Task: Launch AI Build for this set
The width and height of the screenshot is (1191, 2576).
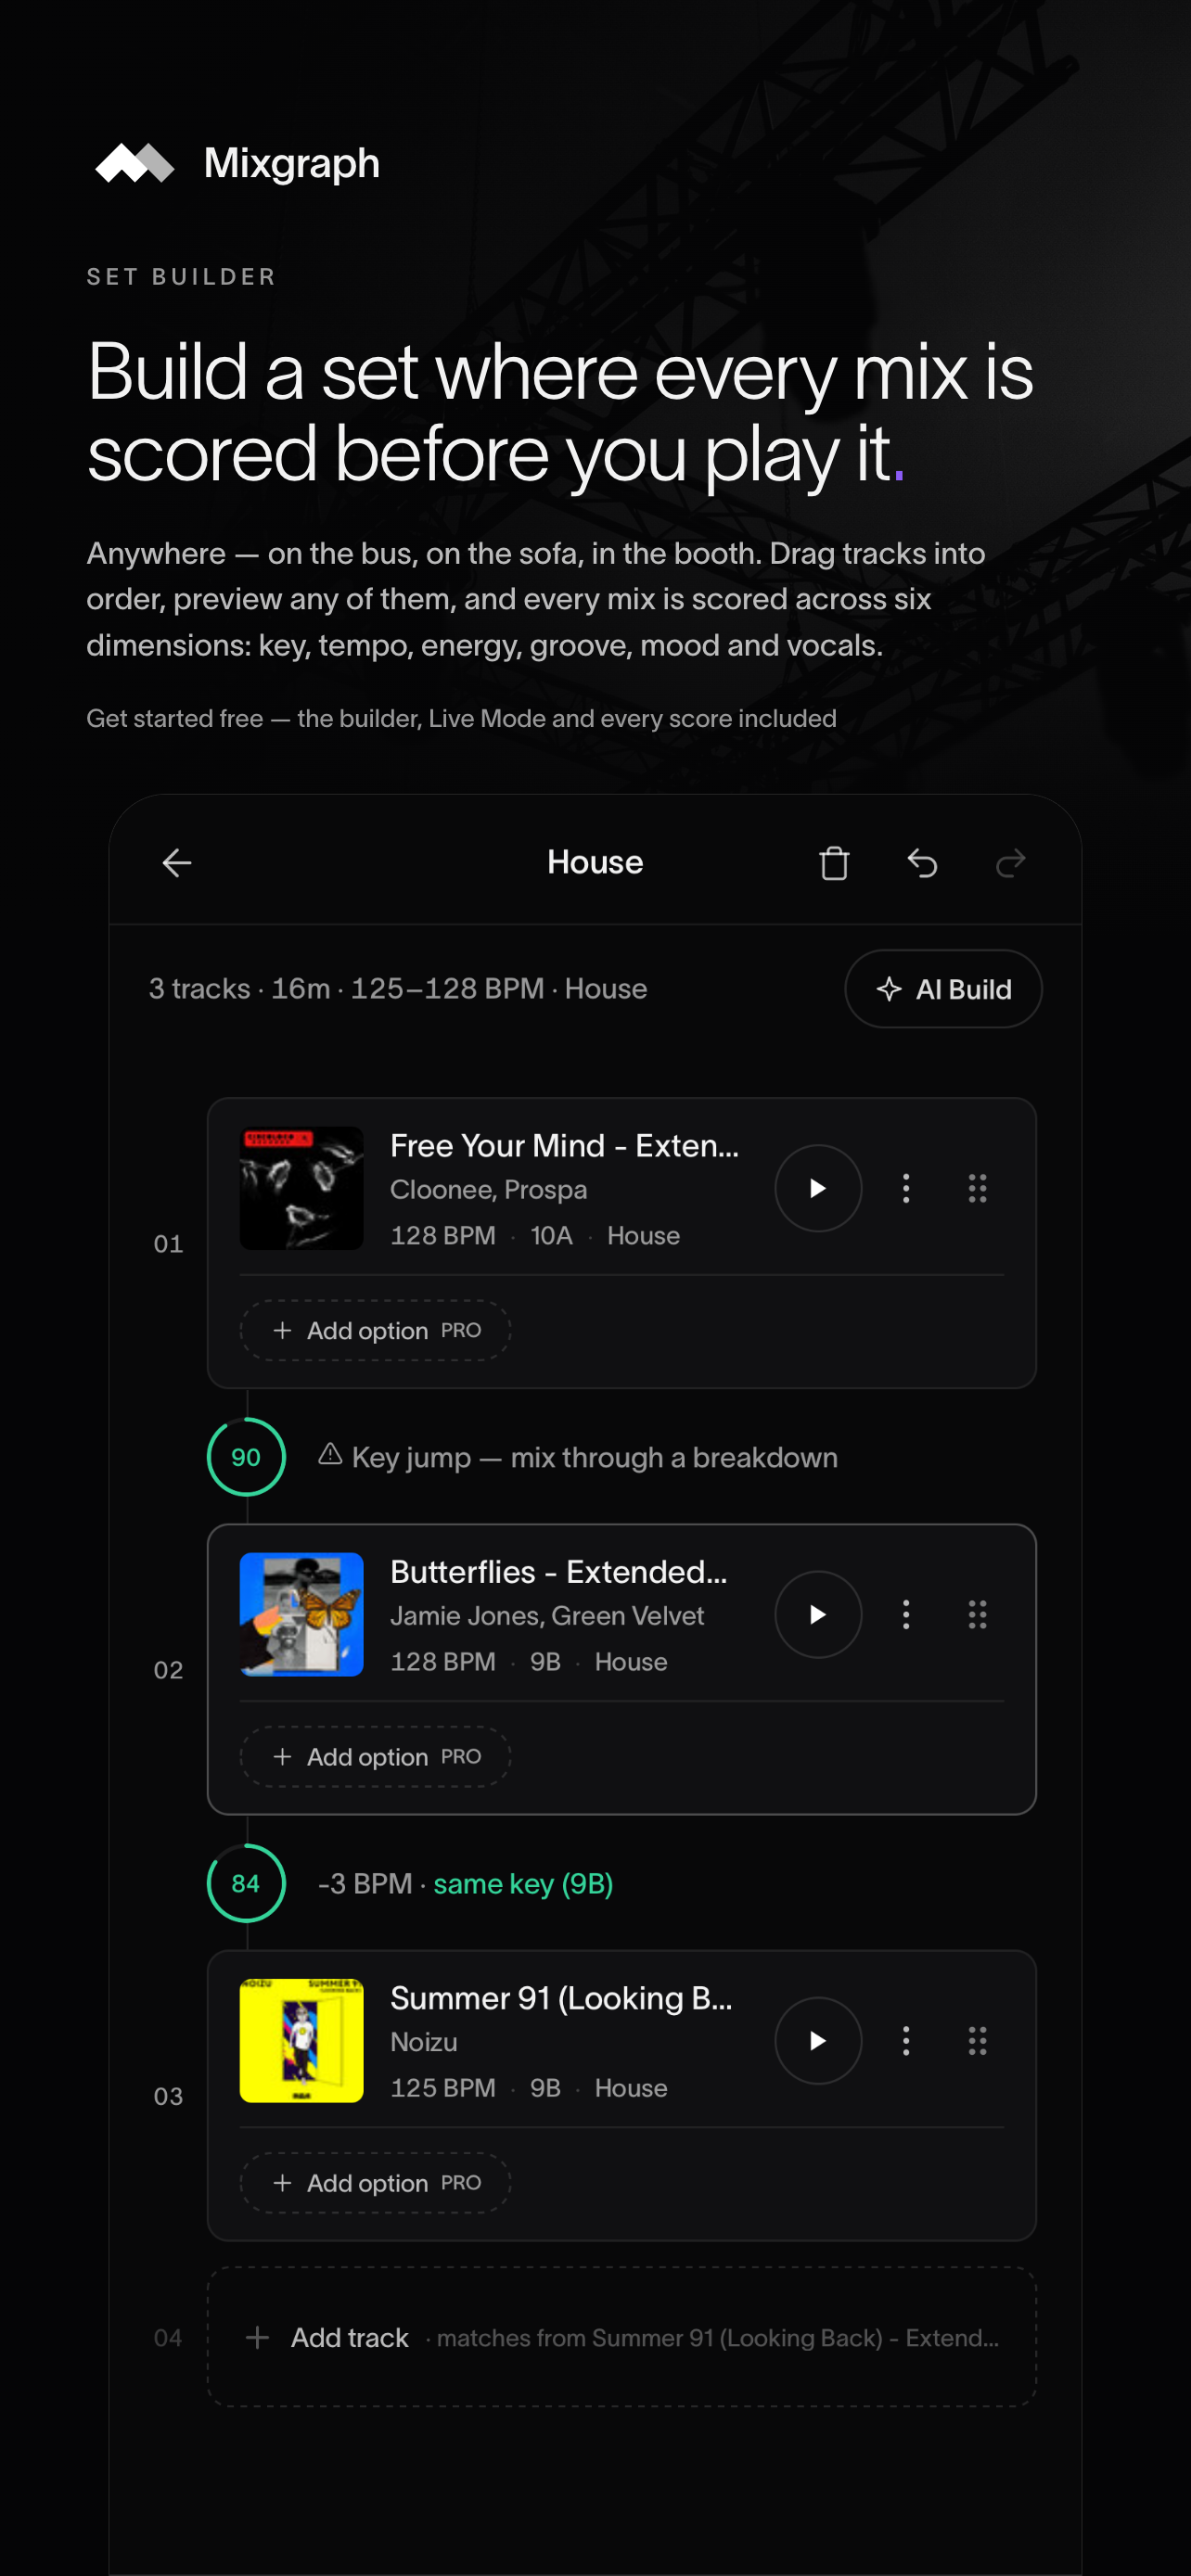Action: click(943, 989)
